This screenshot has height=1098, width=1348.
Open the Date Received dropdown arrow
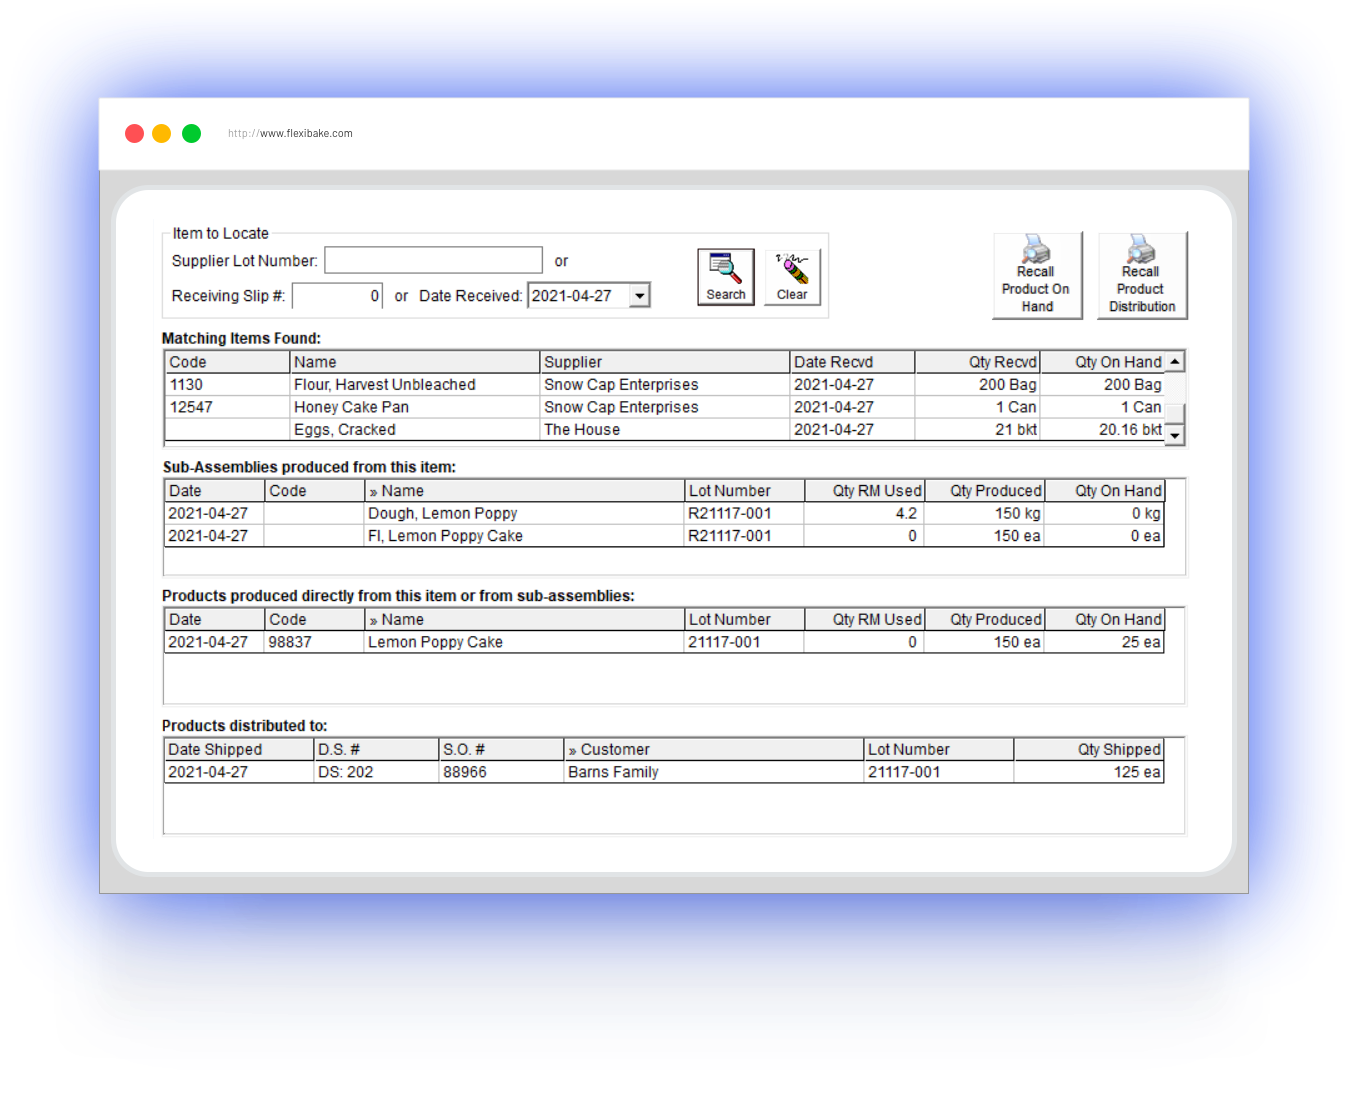639,296
